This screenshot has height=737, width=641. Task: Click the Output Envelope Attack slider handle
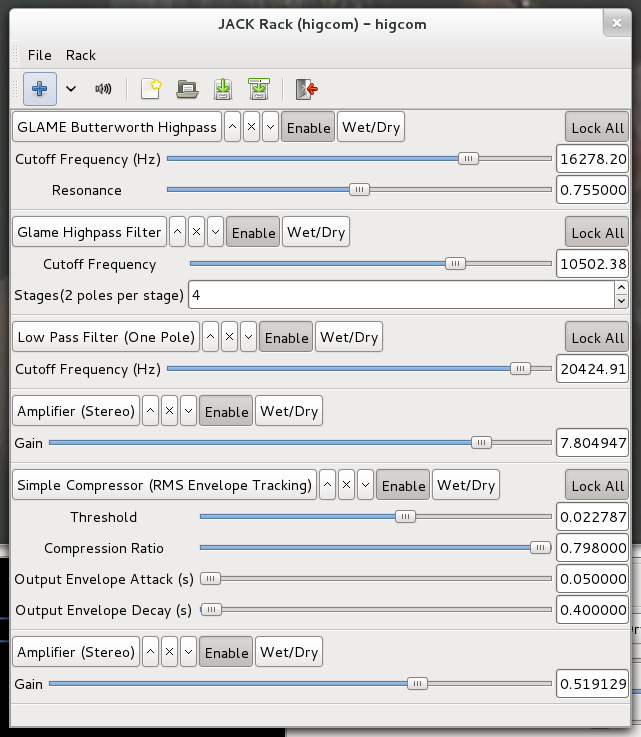(211, 579)
